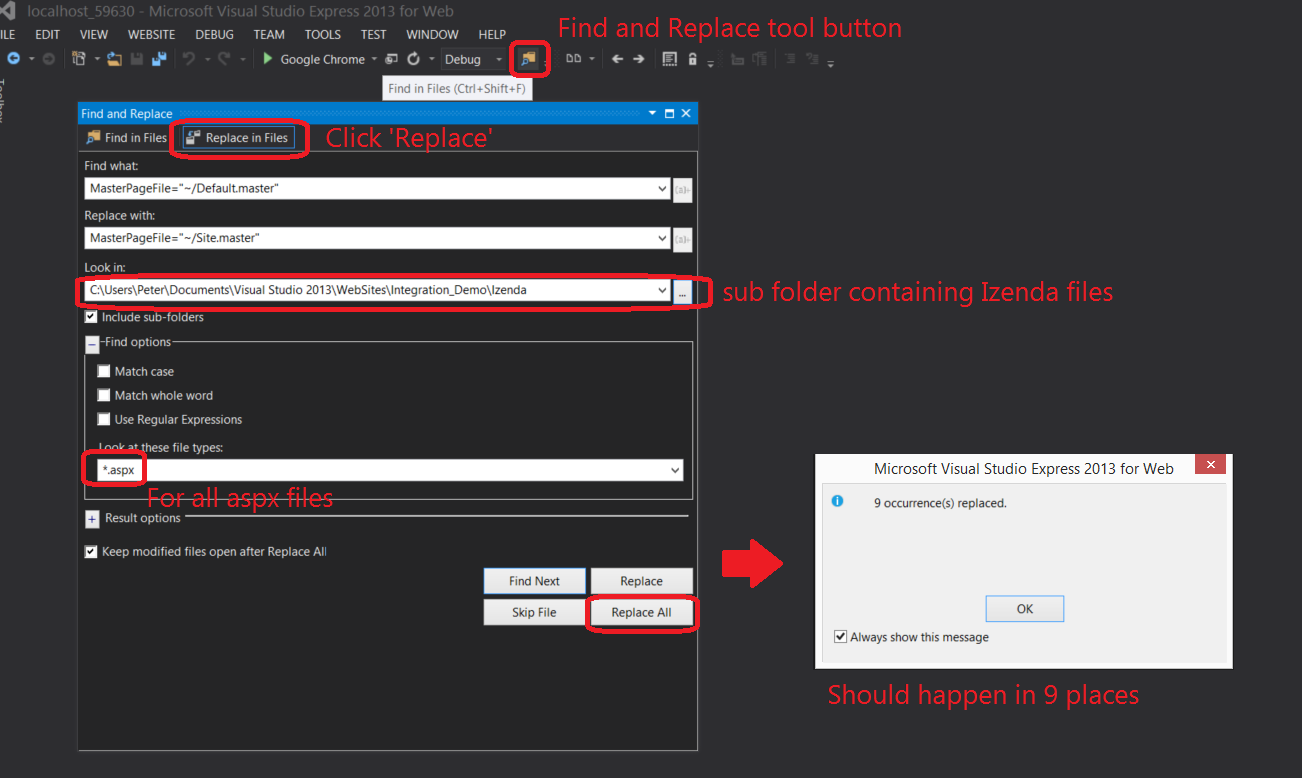The height and width of the screenshot is (778, 1302).
Task: Click the white left arrow toolbar icon
Action: (617, 59)
